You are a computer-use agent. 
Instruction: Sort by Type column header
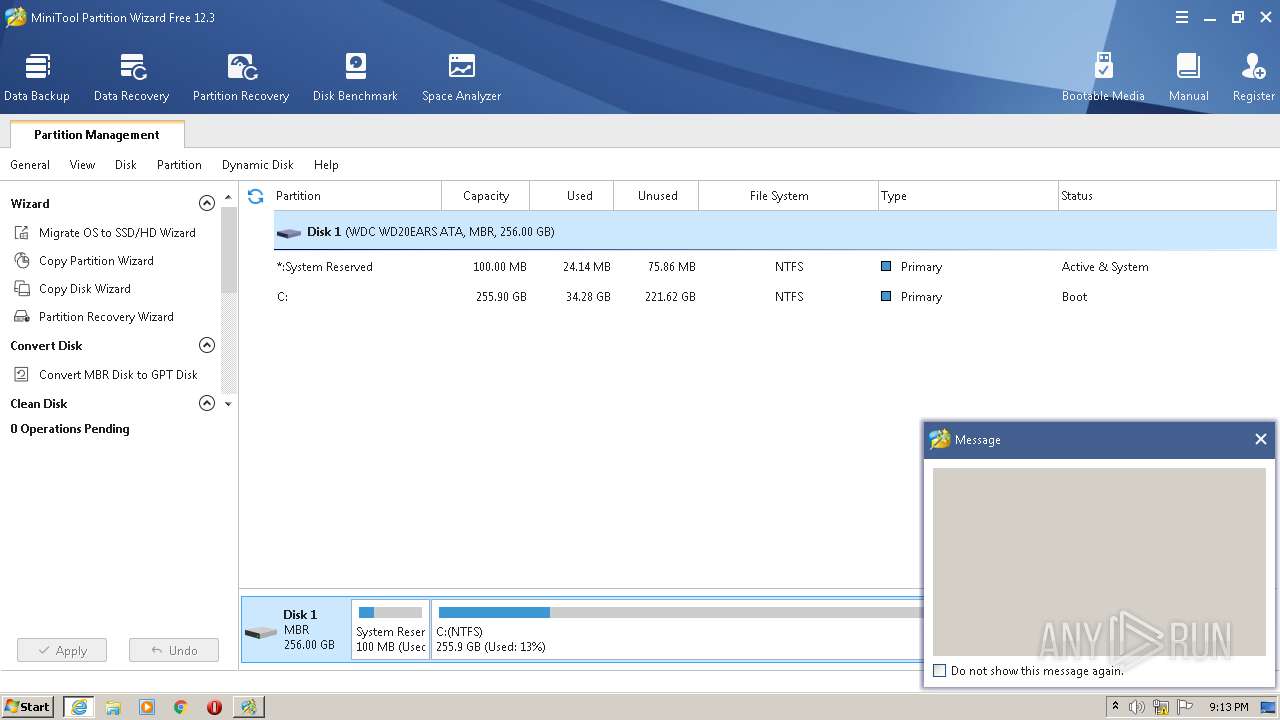coord(967,196)
